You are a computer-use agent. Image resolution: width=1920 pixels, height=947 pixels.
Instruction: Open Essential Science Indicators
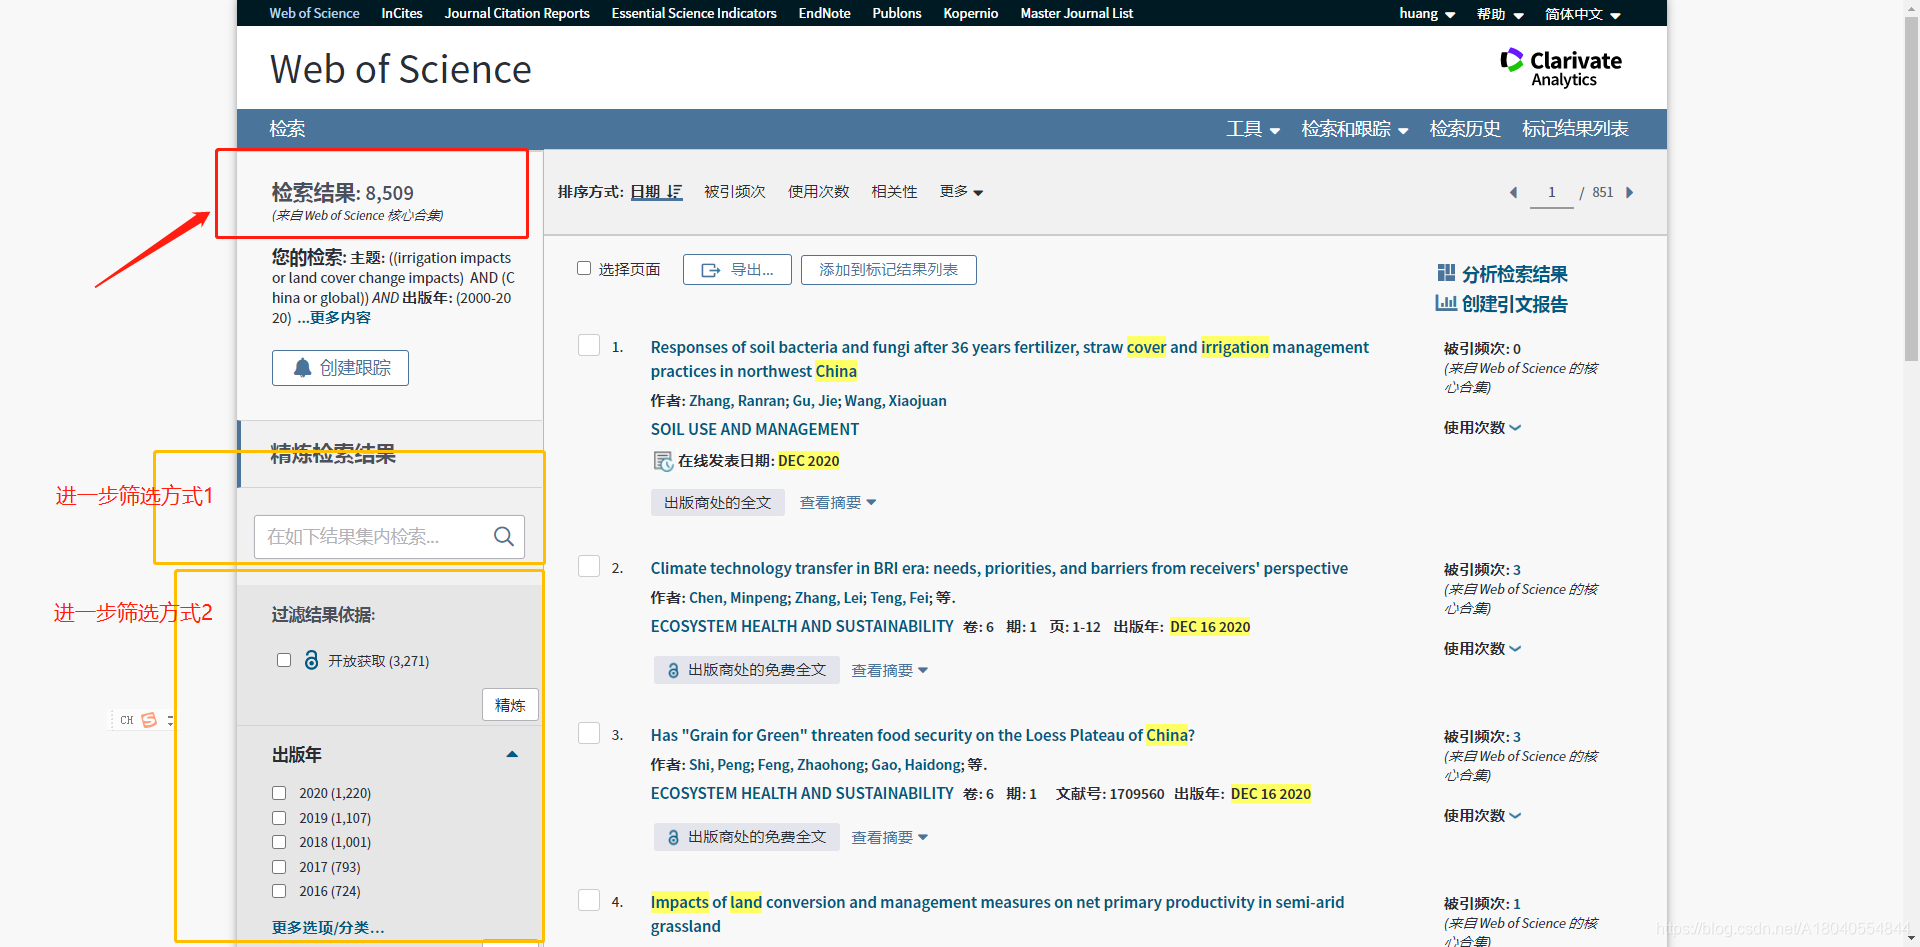(694, 13)
